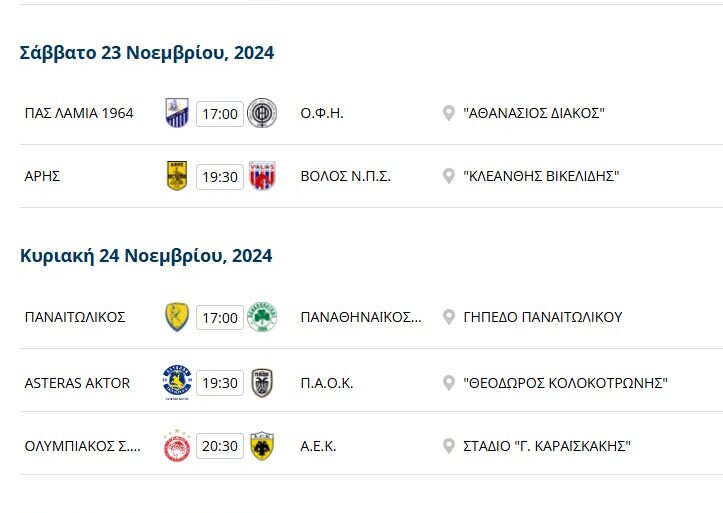Image resolution: width=723 pixels, height=513 pixels.
Task: Click the PAS Lamia 1964 team crest
Action: [x=177, y=113]
